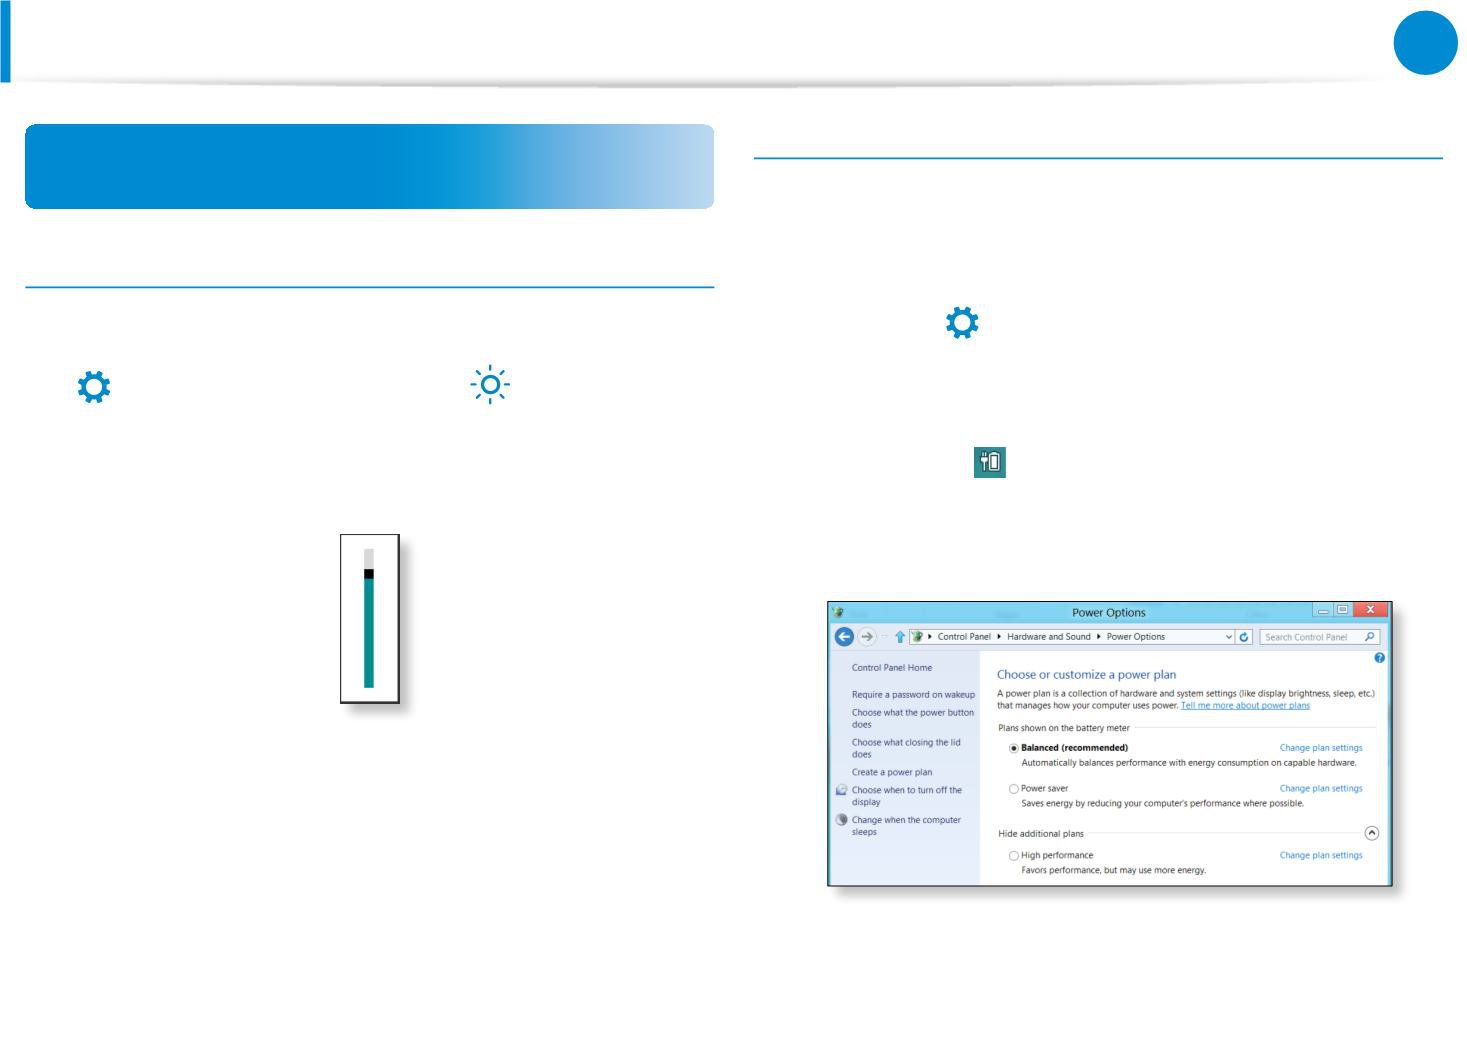Screen dimensions: 1467x1041
Task: Maximize the Power Options window
Action: pyautogui.click(x=1342, y=610)
